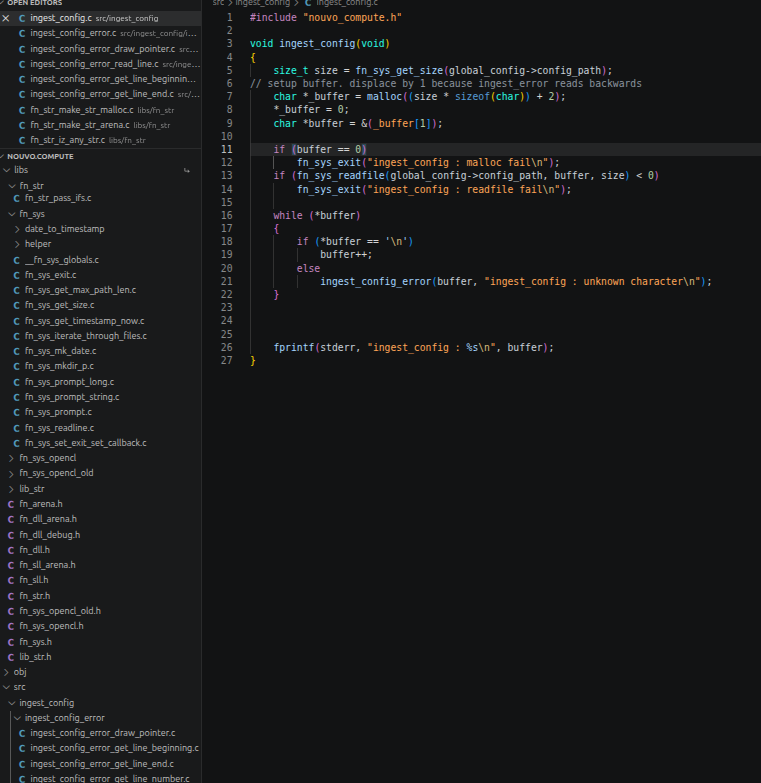Click header icon beside fn_dll.h
The width and height of the screenshot is (761, 783).
coord(11,550)
